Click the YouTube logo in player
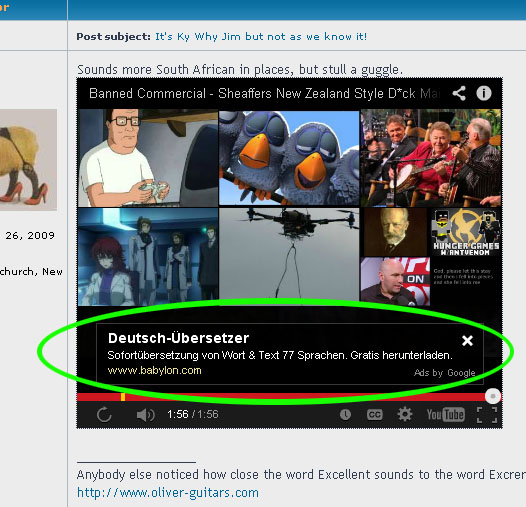Screen dimensions: 526x507 445,415
